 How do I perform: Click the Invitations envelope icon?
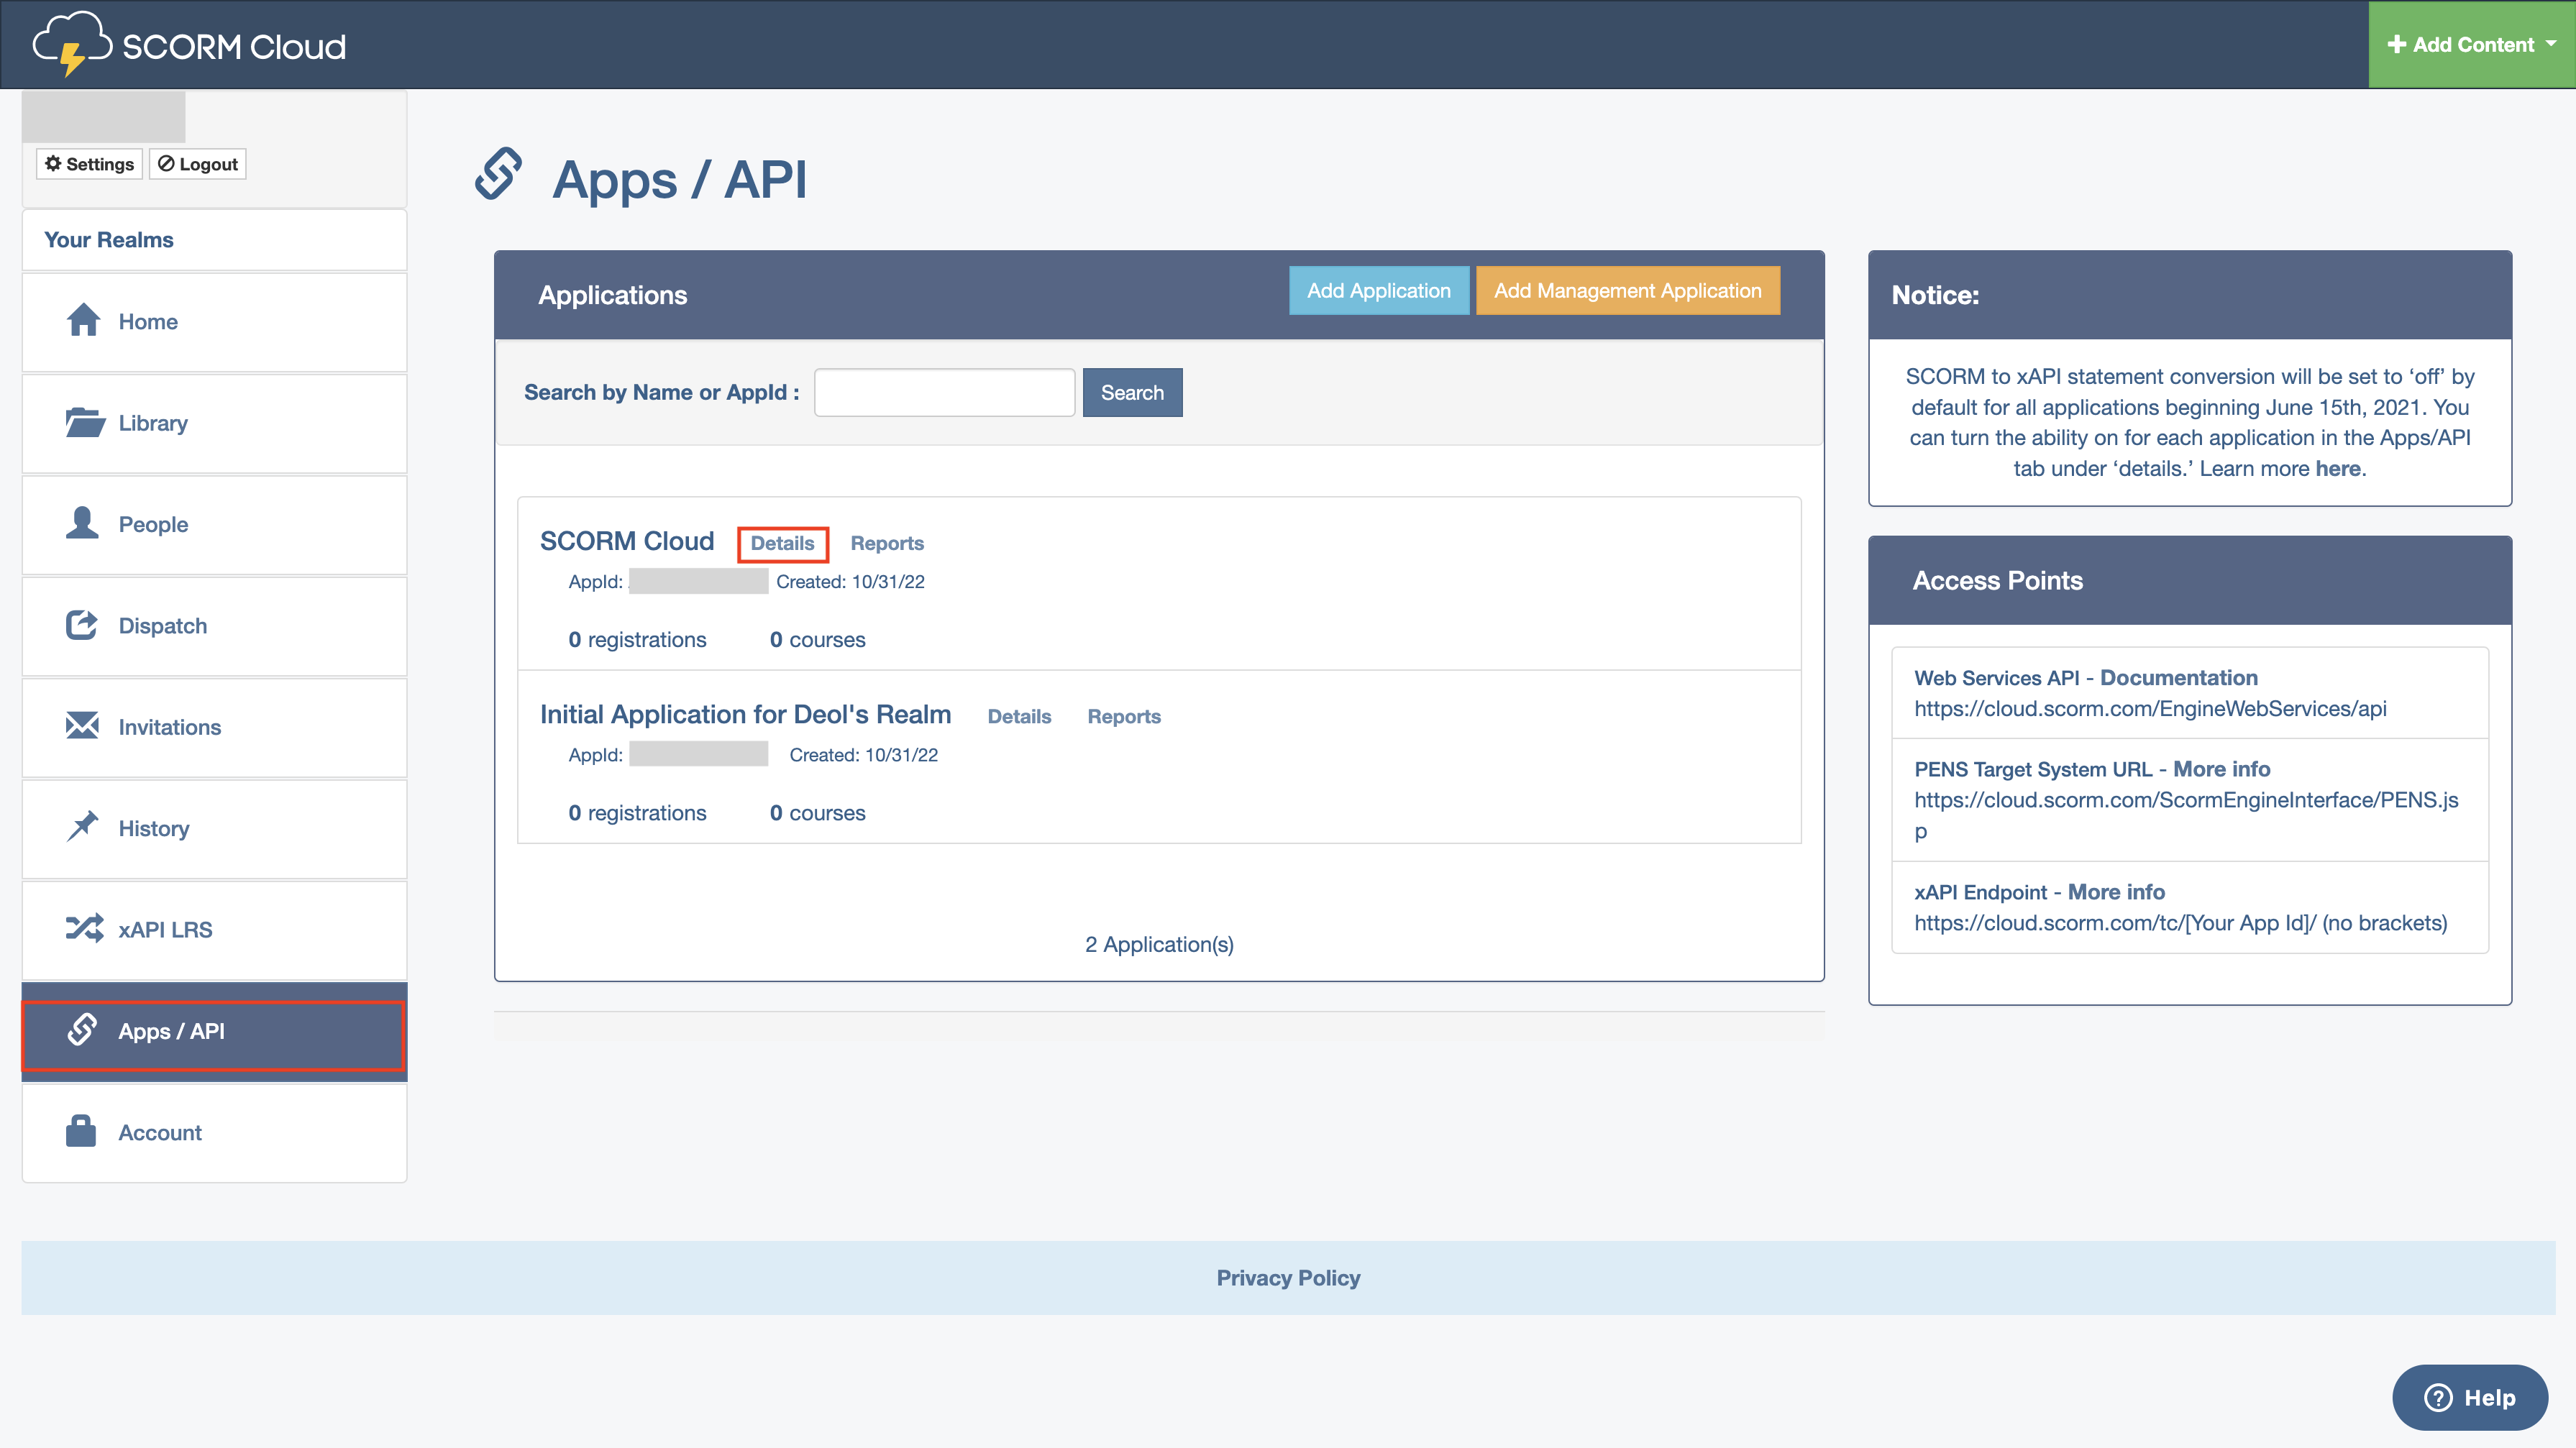tap(82, 726)
